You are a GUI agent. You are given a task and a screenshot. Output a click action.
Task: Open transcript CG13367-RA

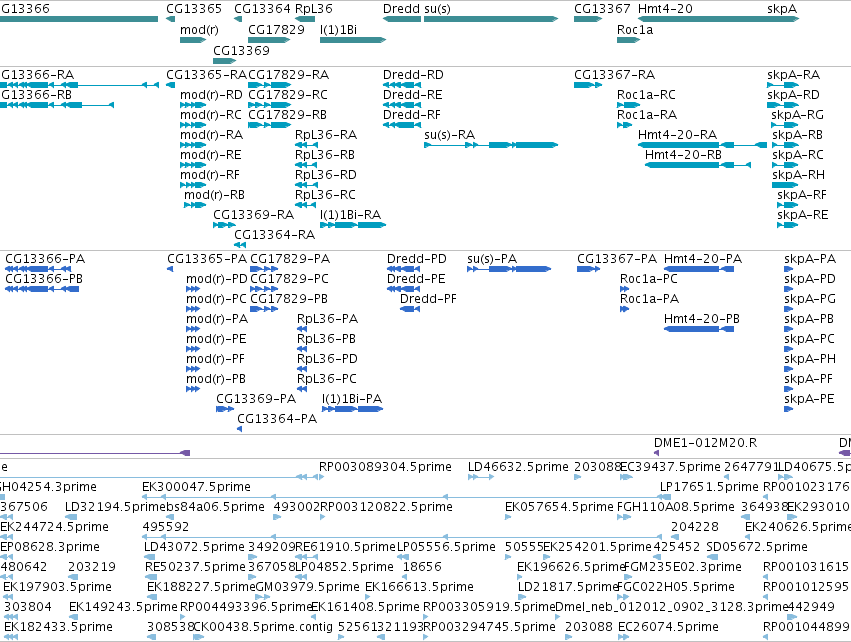coord(614,74)
